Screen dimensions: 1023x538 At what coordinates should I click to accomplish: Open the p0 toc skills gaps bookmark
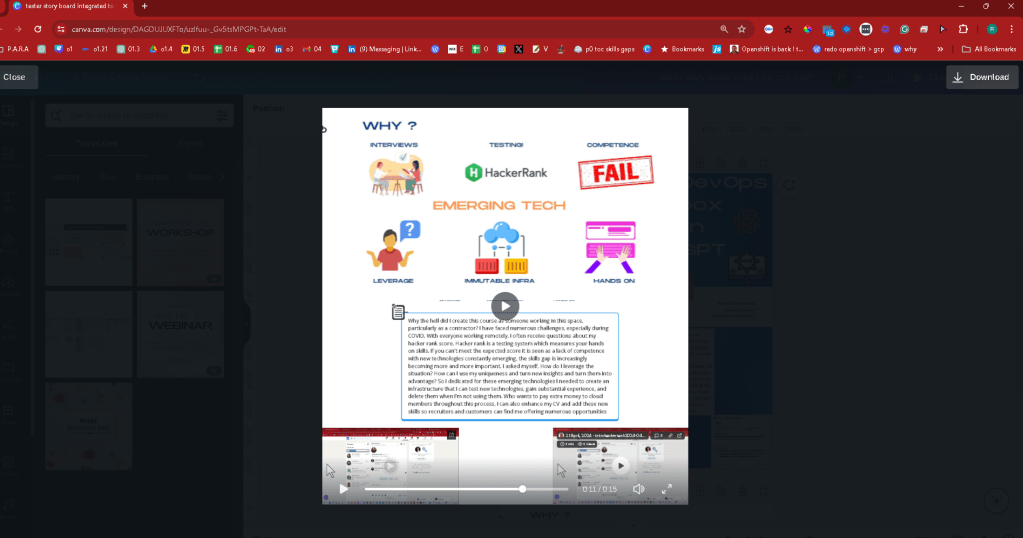(603, 49)
